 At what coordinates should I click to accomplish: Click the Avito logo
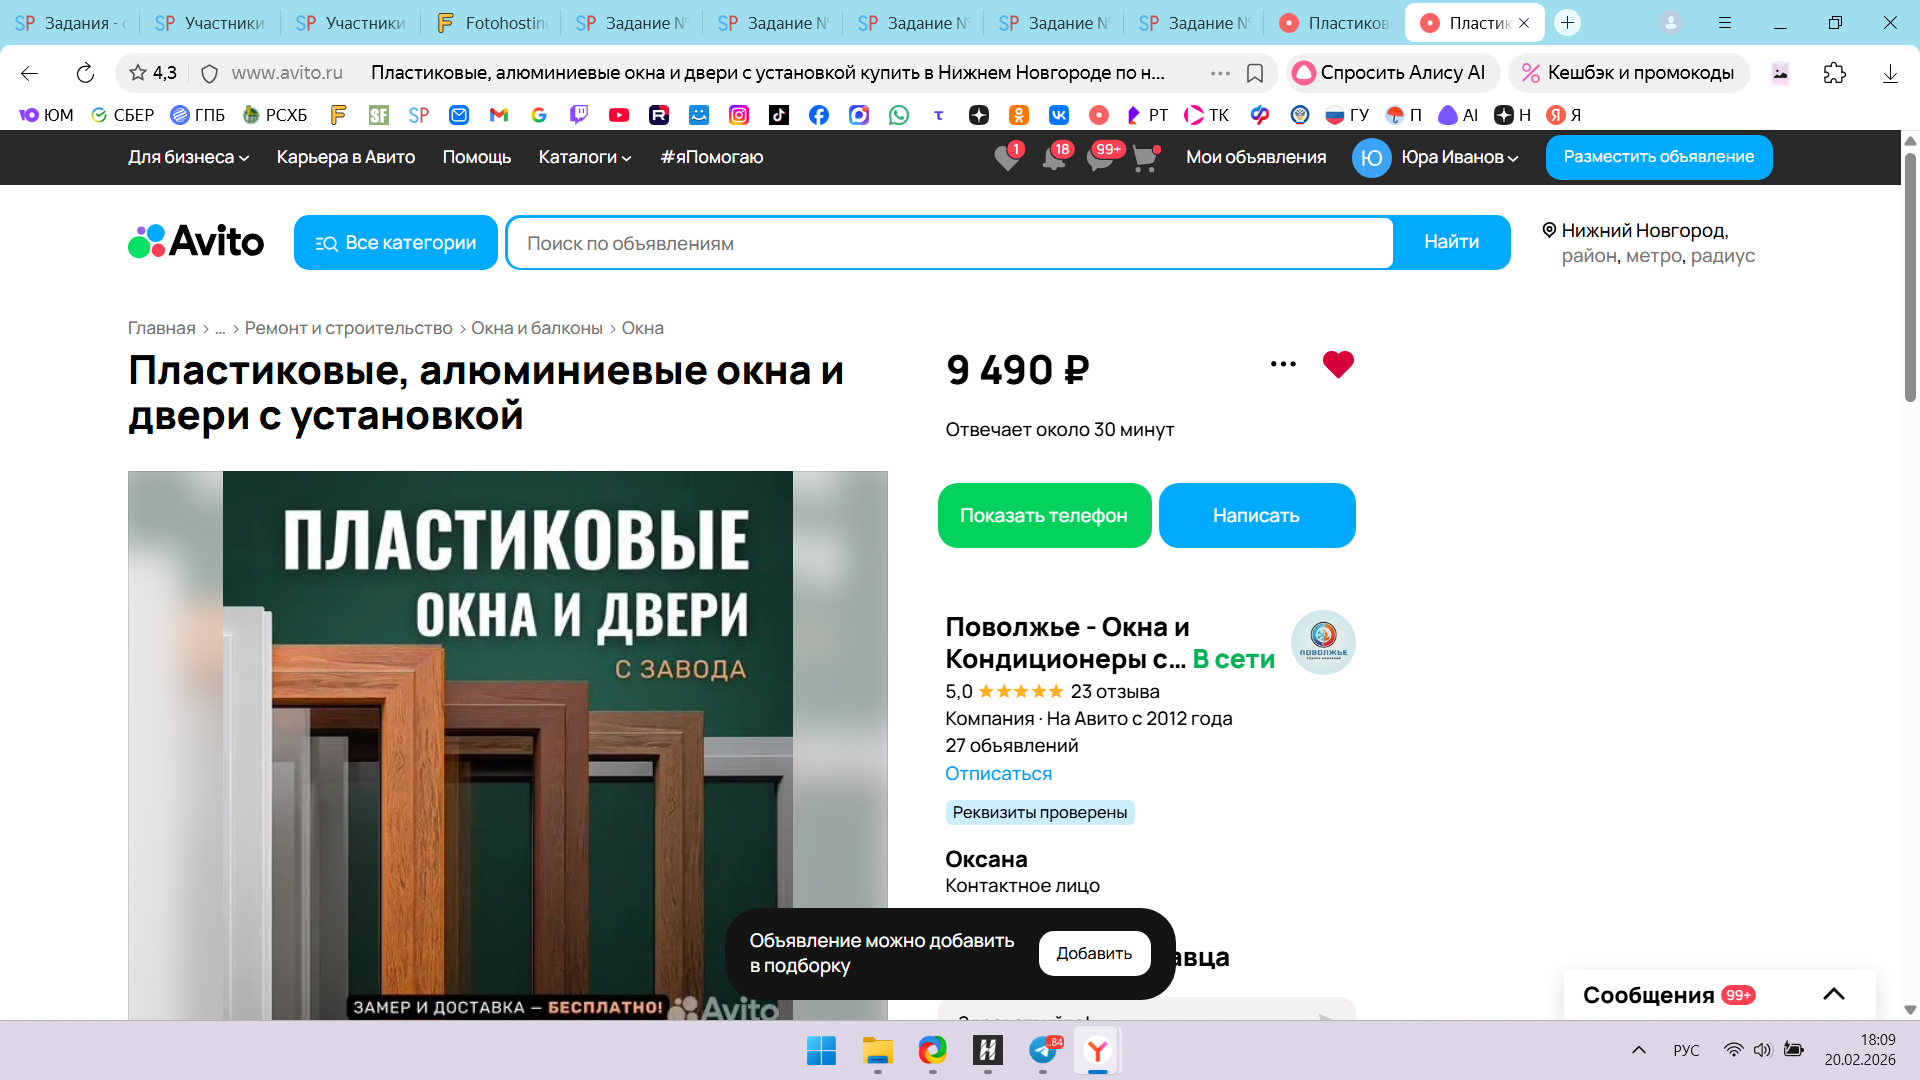coord(196,242)
